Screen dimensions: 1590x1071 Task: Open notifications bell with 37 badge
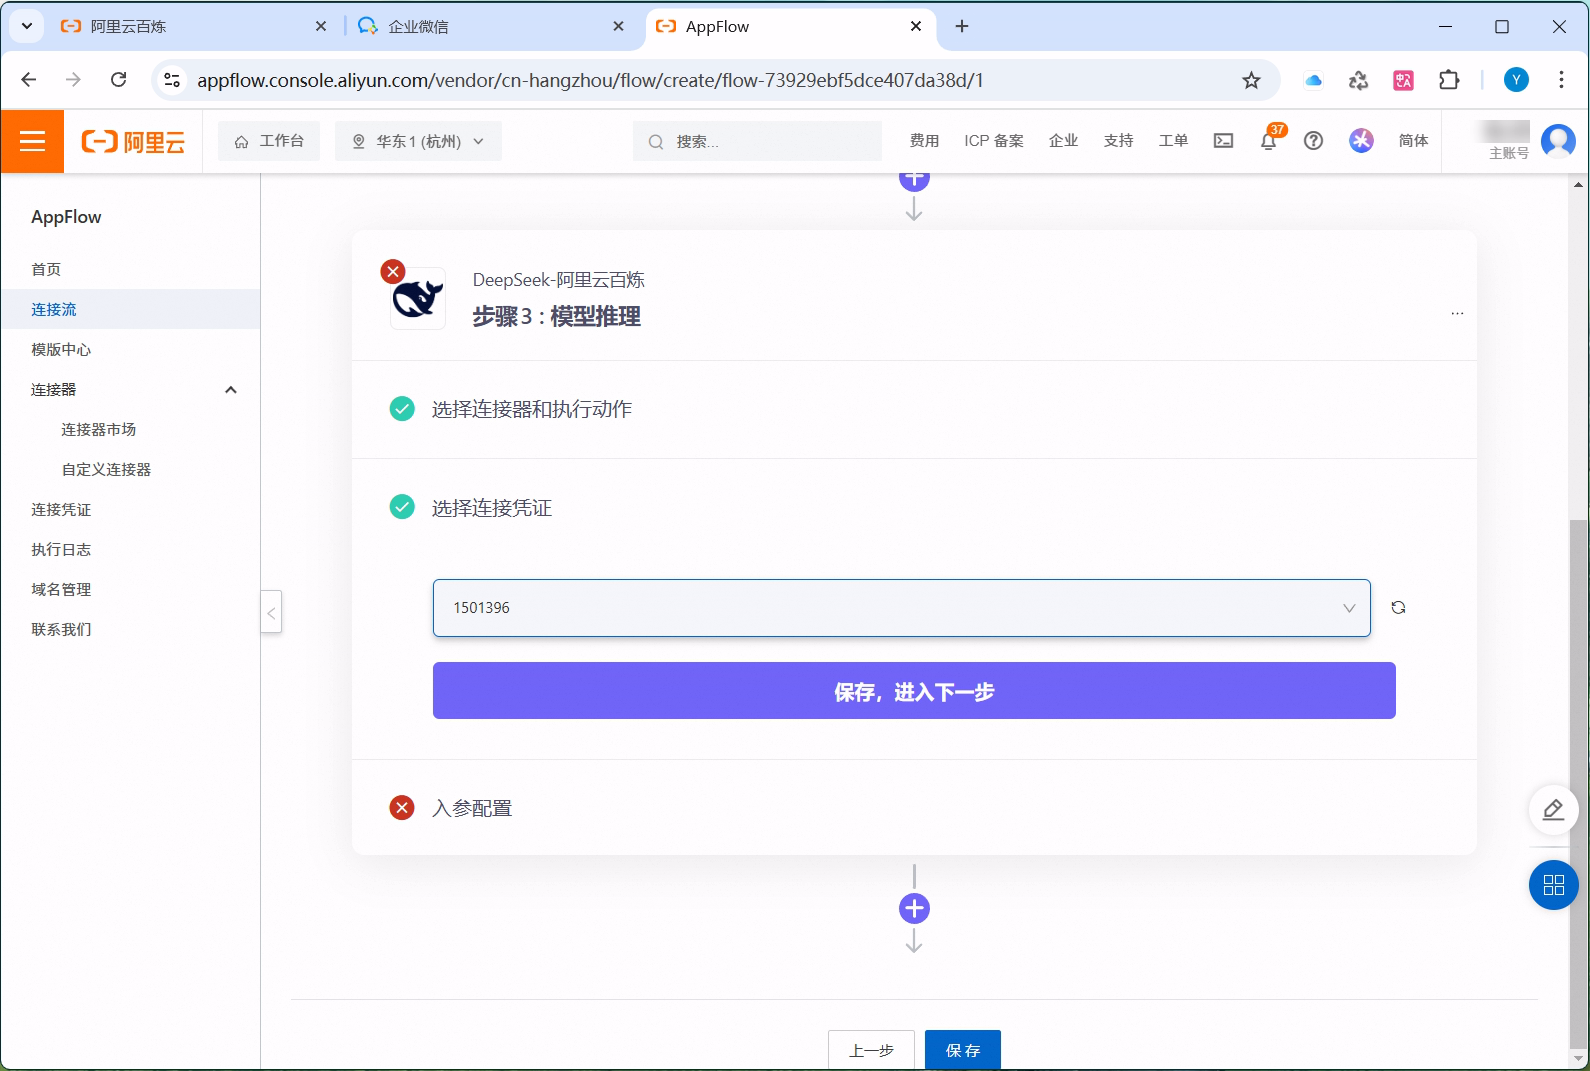click(1269, 140)
